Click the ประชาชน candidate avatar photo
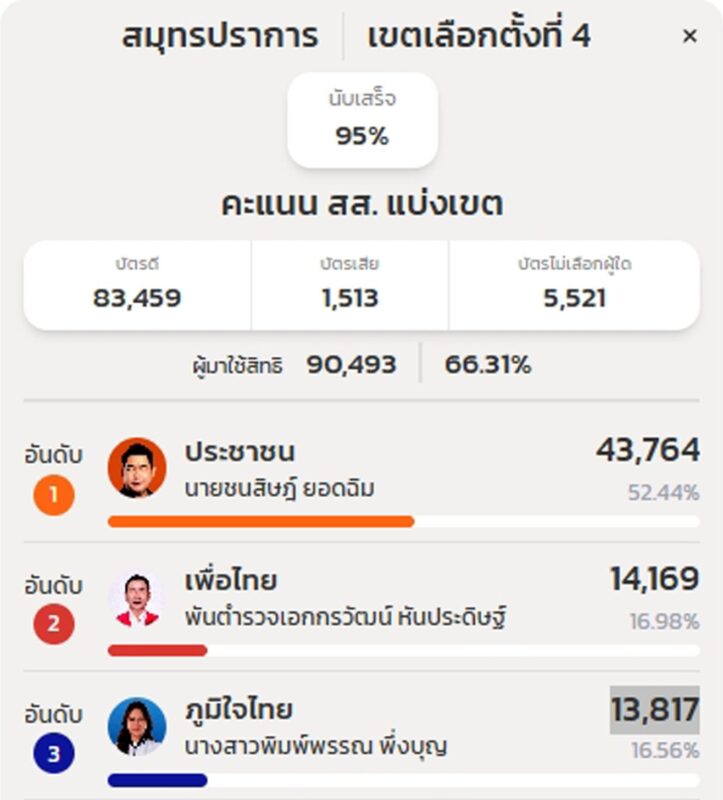The height and width of the screenshot is (800, 723). tap(136, 467)
